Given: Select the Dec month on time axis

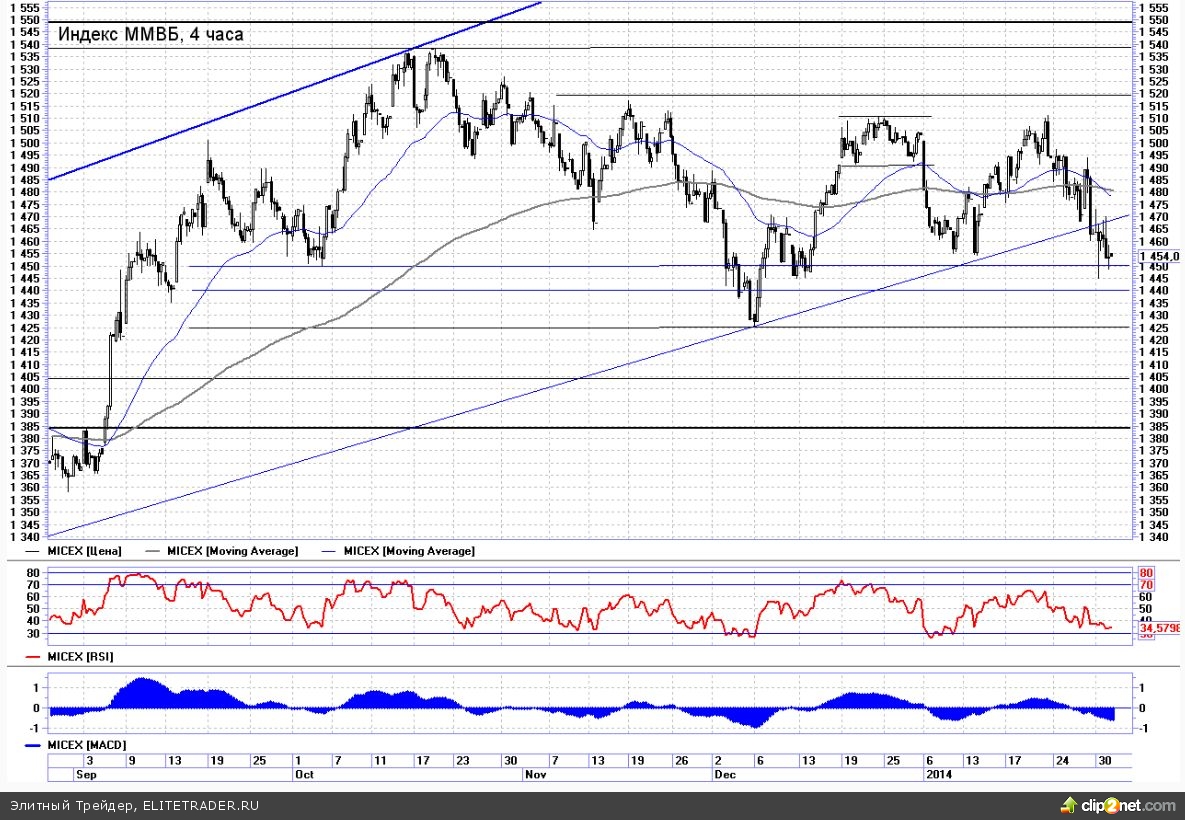Looking at the screenshot, I should pyautogui.click(x=724, y=774).
